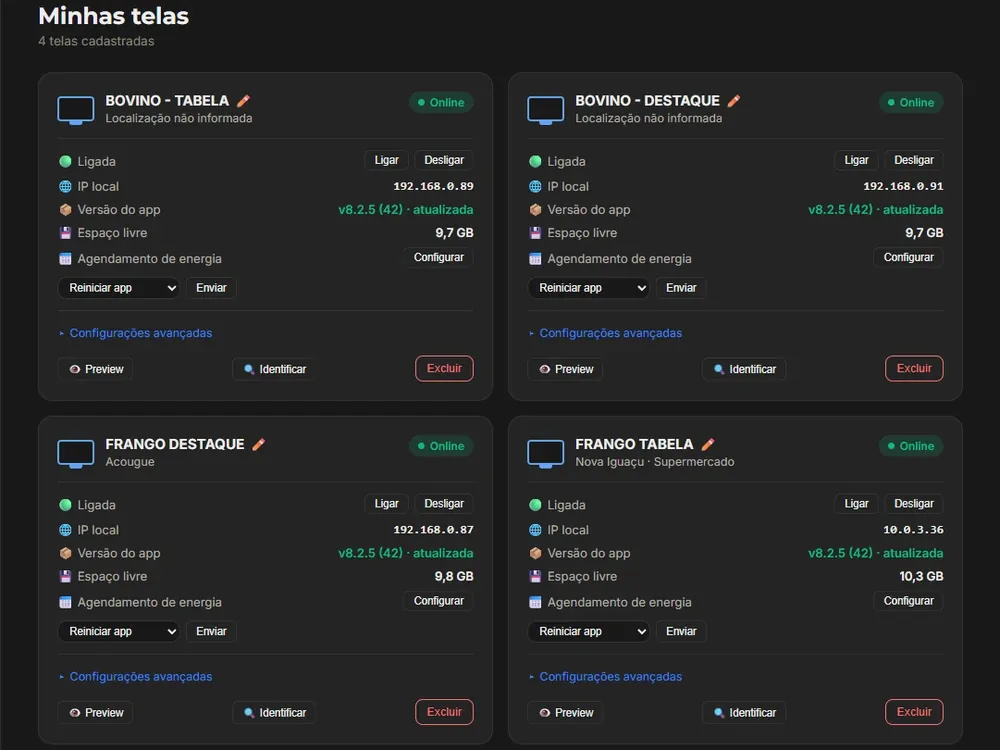Open Reiniciar app dropdown for FRANGO DESTAQUE
The width and height of the screenshot is (1000, 750).
click(119, 631)
